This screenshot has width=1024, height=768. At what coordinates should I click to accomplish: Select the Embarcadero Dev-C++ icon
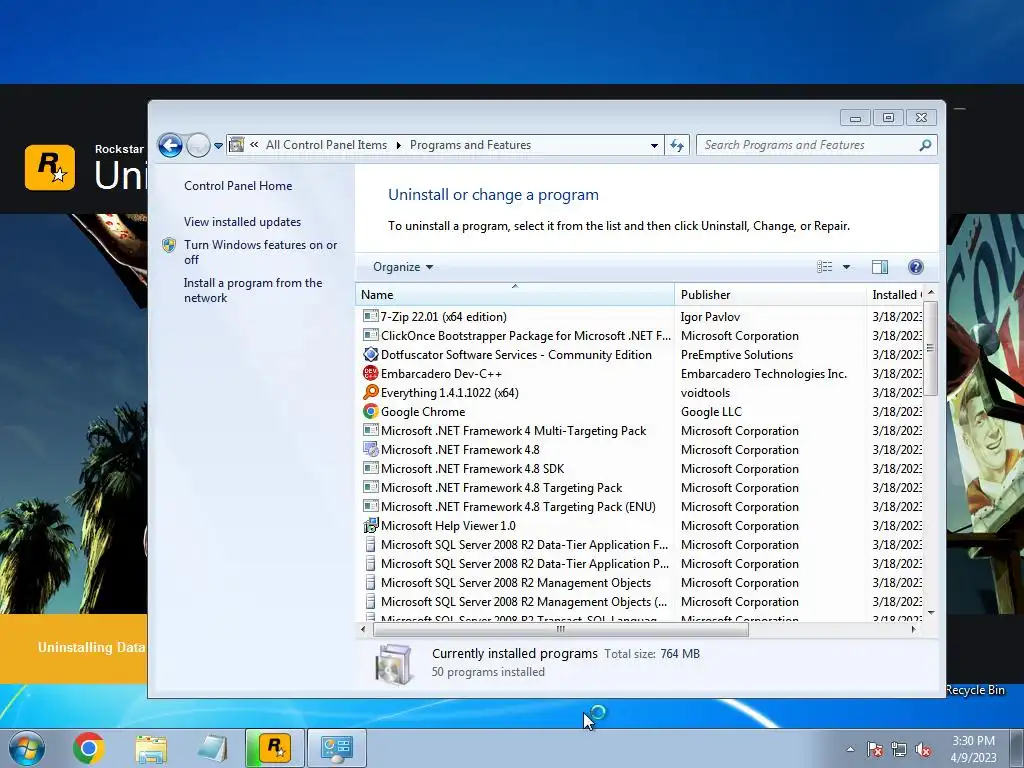tap(370, 373)
